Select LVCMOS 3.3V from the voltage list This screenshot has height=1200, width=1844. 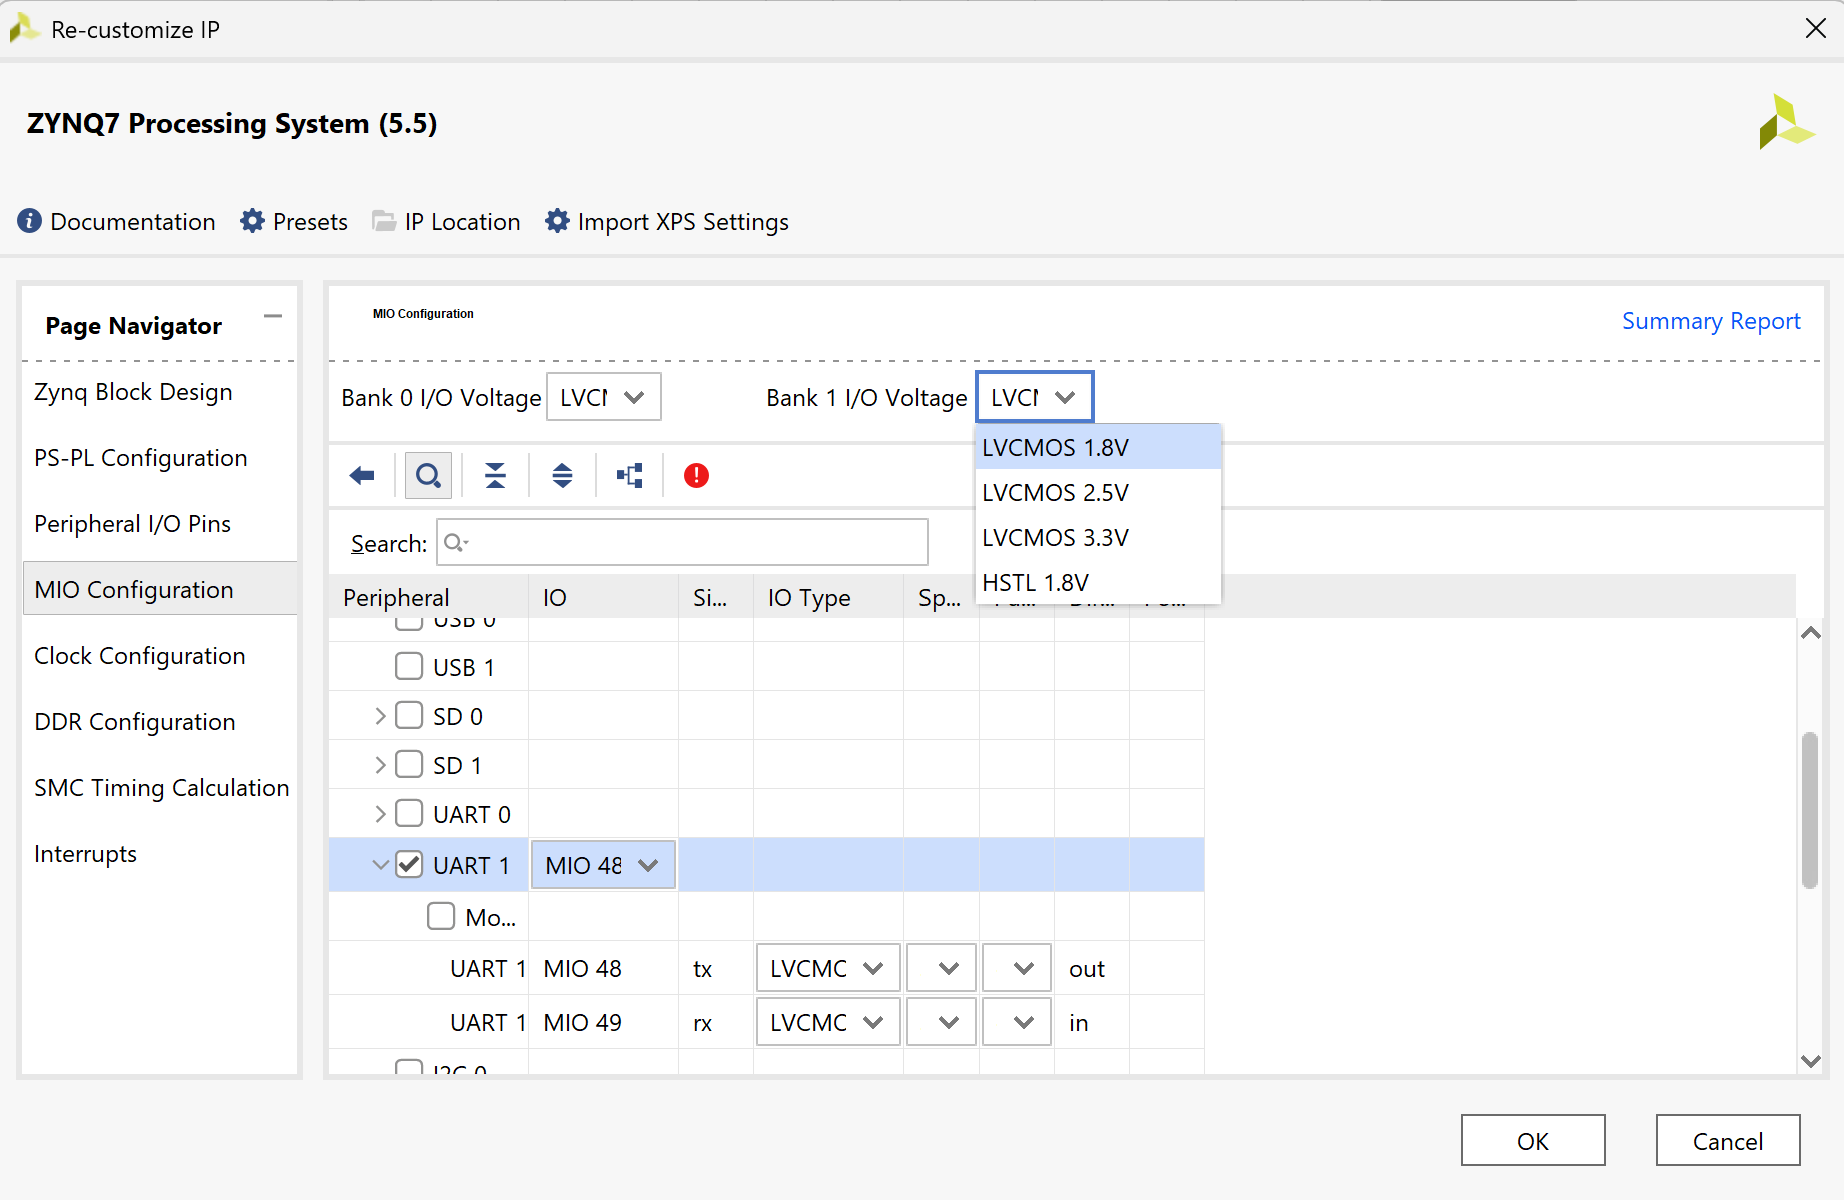pos(1098,537)
